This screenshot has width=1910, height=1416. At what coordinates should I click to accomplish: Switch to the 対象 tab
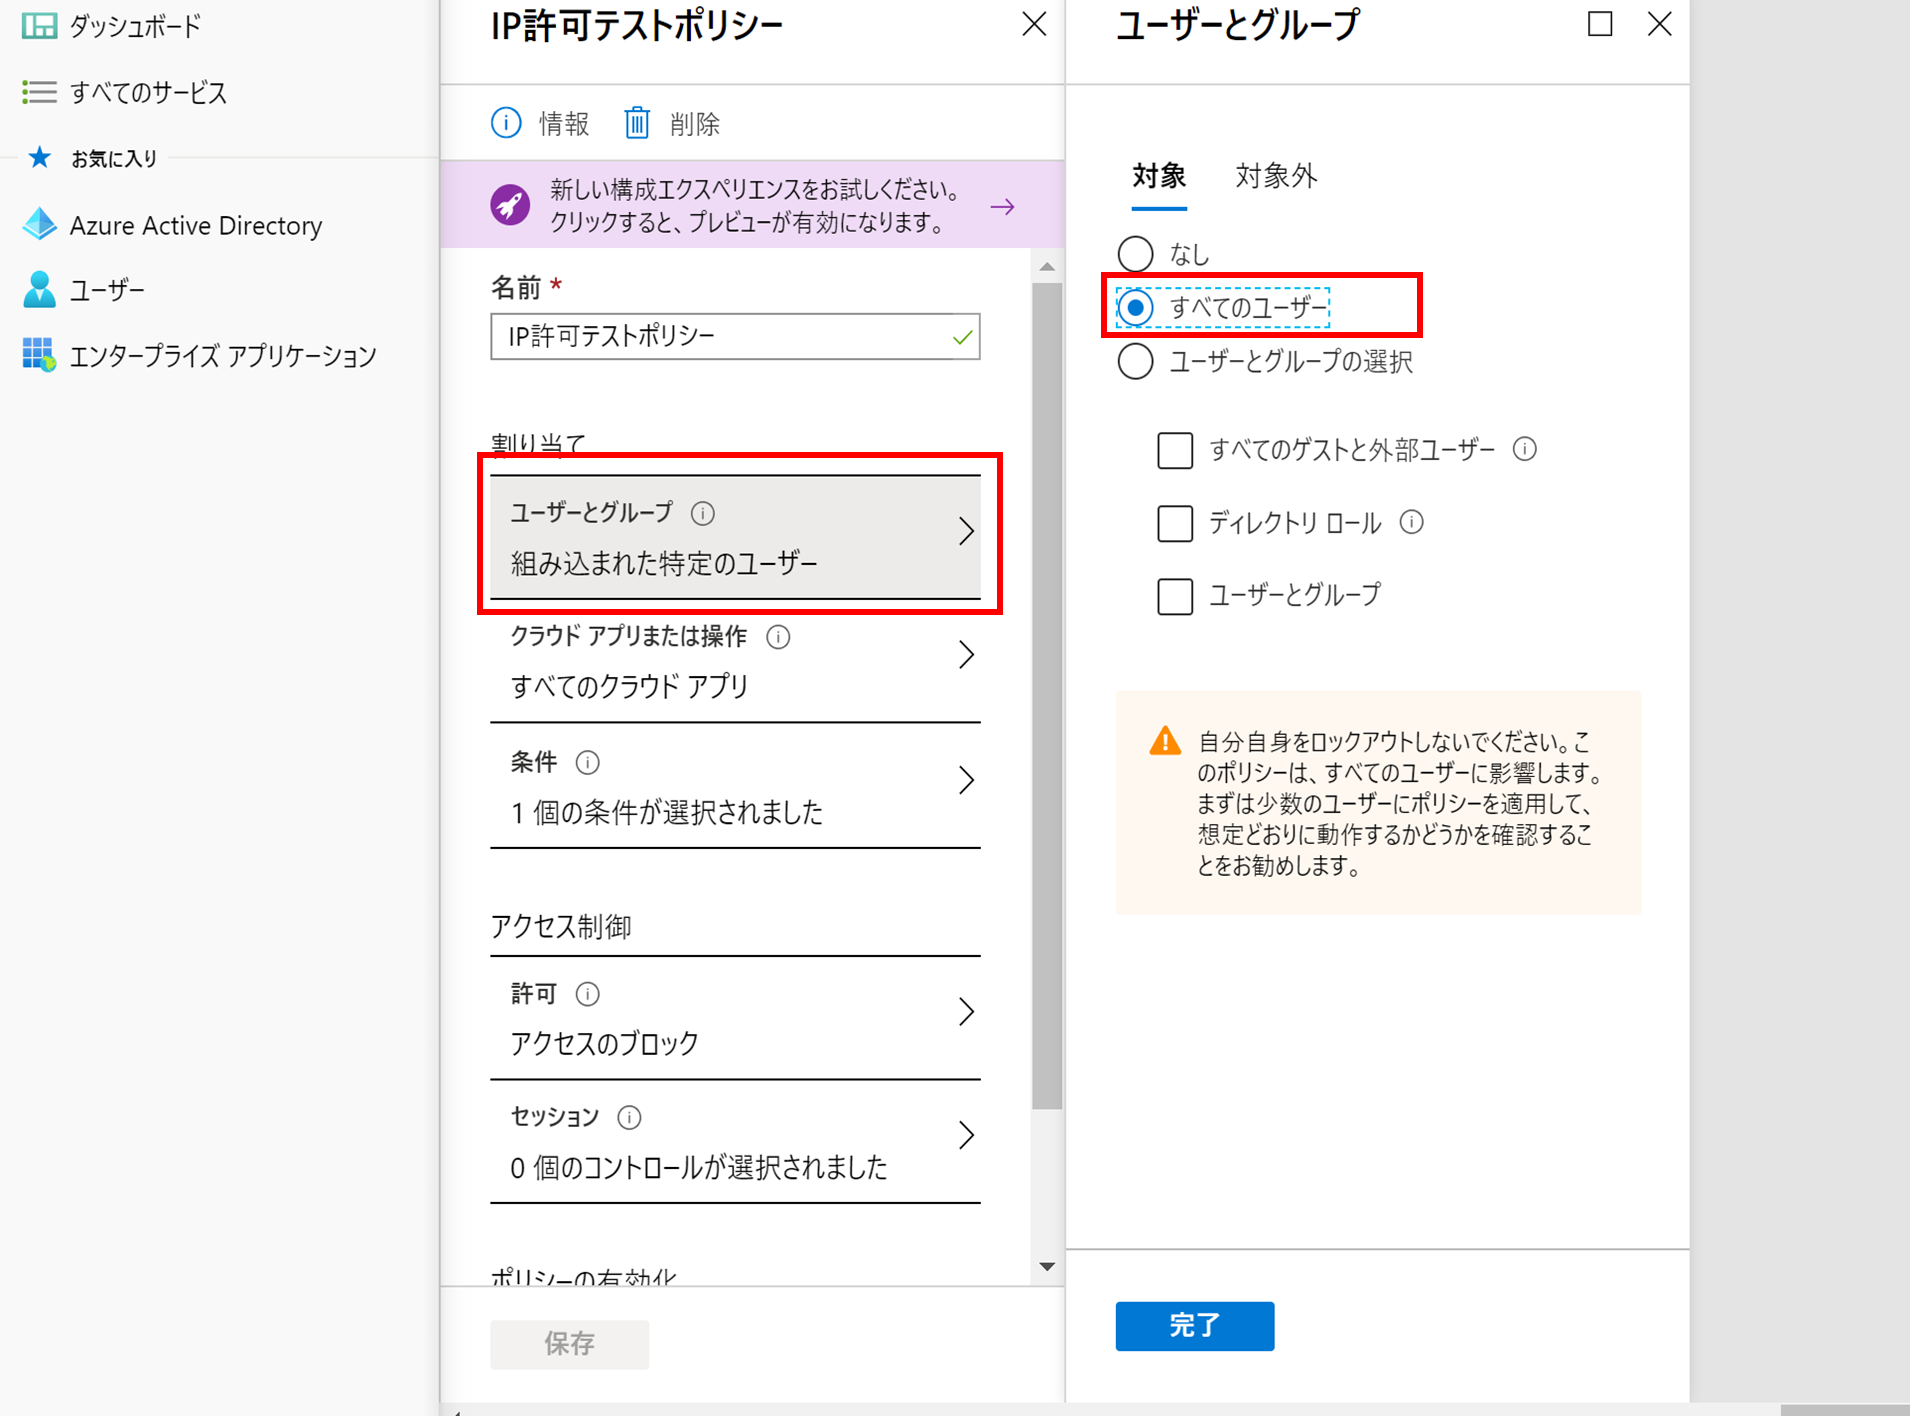pyautogui.click(x=1159, y=176)
